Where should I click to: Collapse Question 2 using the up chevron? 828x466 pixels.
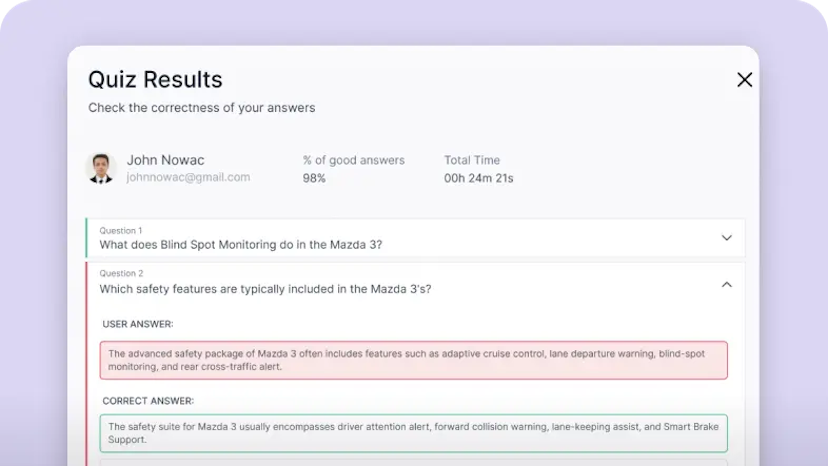726,285
